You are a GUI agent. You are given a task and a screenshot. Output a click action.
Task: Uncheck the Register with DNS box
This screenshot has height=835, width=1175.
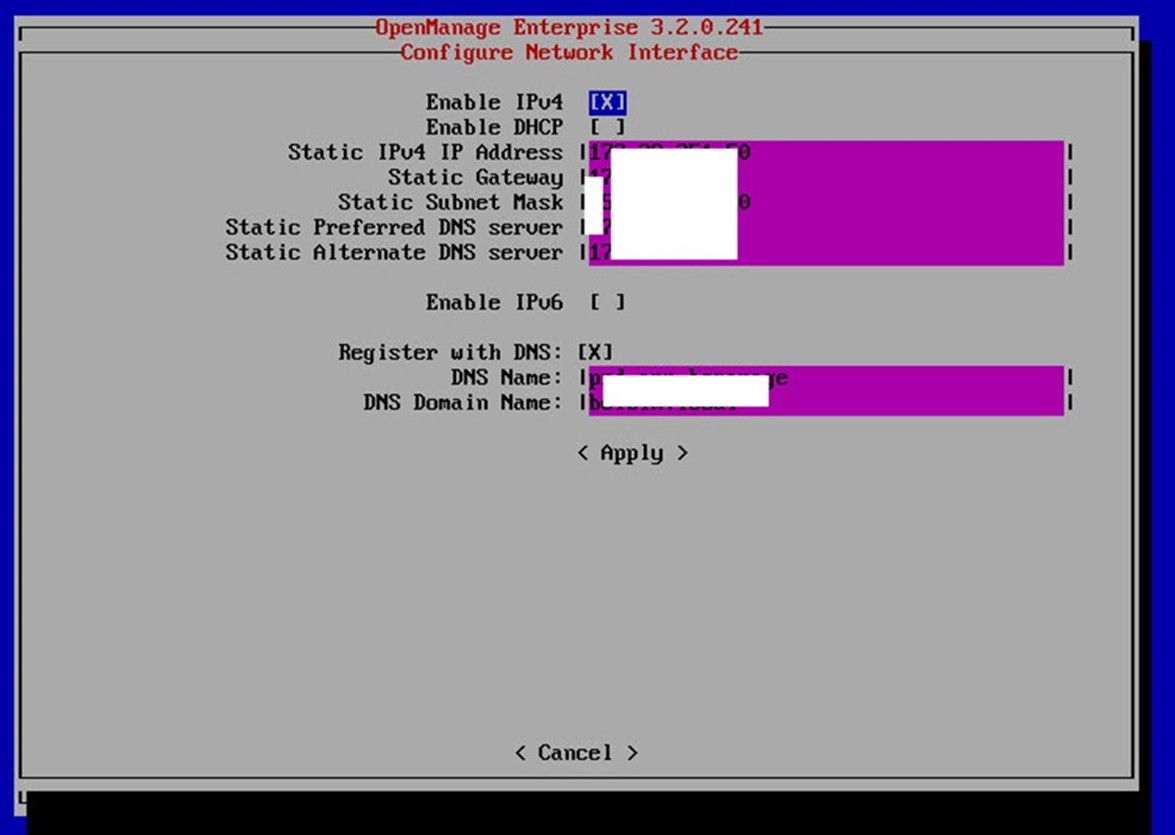pyautogui.click(x=595, y=352)
